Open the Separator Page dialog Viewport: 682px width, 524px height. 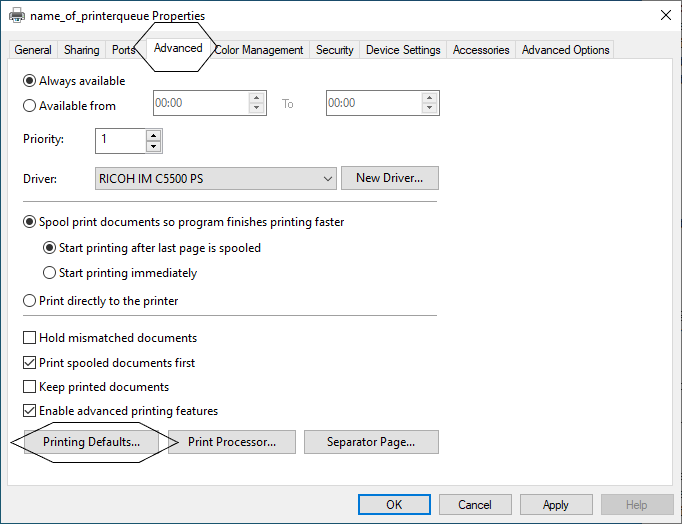(370, 442)
